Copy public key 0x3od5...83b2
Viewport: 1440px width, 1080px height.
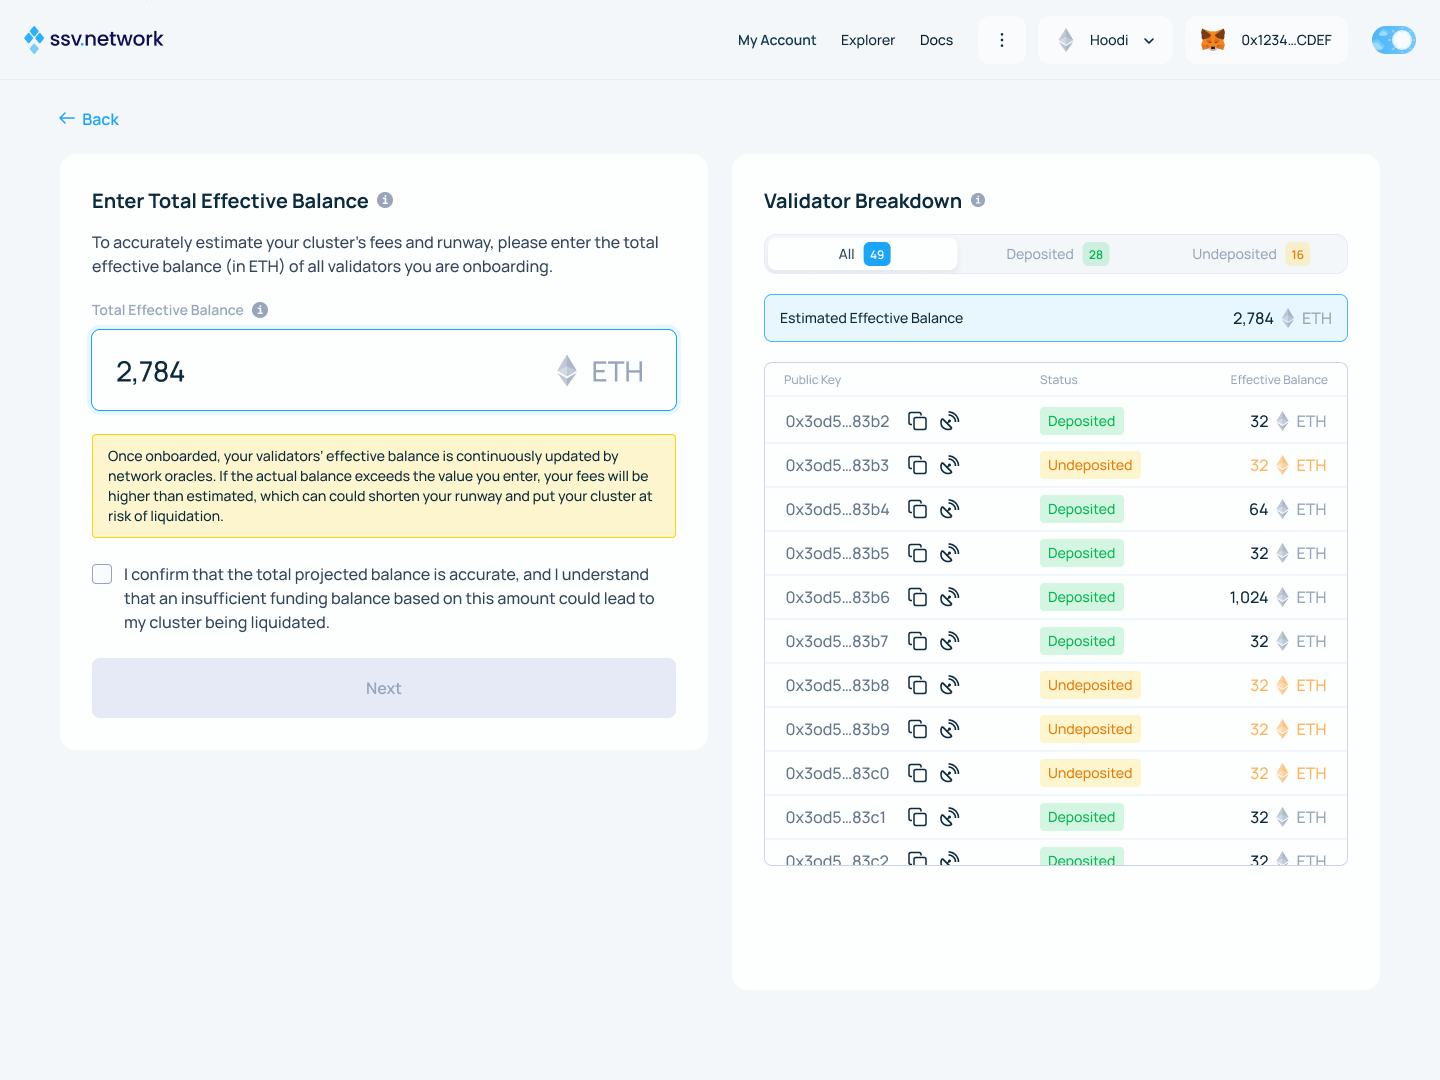point(918,420)
